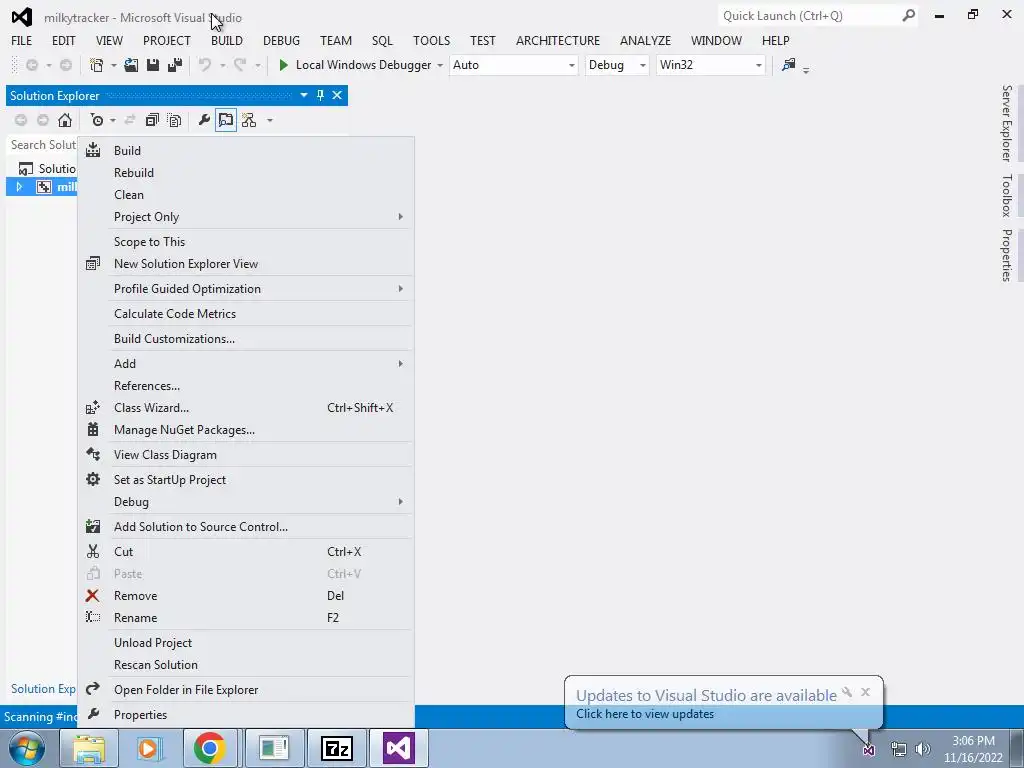Click the View Class Diagram toolbar icon
Screen dimensions: 1024x768
(249, 120)
